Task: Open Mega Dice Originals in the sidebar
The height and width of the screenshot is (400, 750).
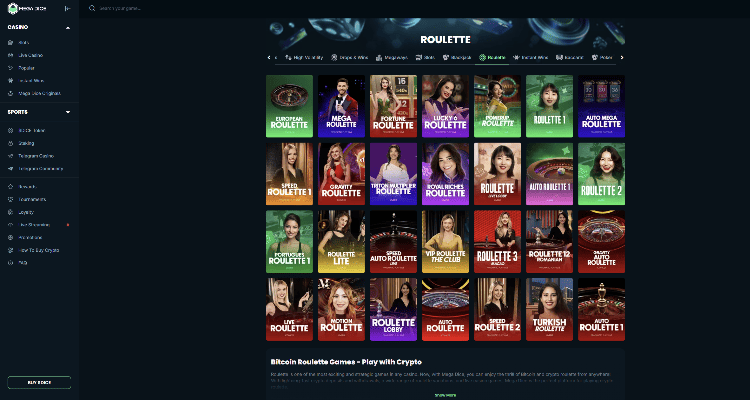Action: pyautogui.click(x=39, y=93)
